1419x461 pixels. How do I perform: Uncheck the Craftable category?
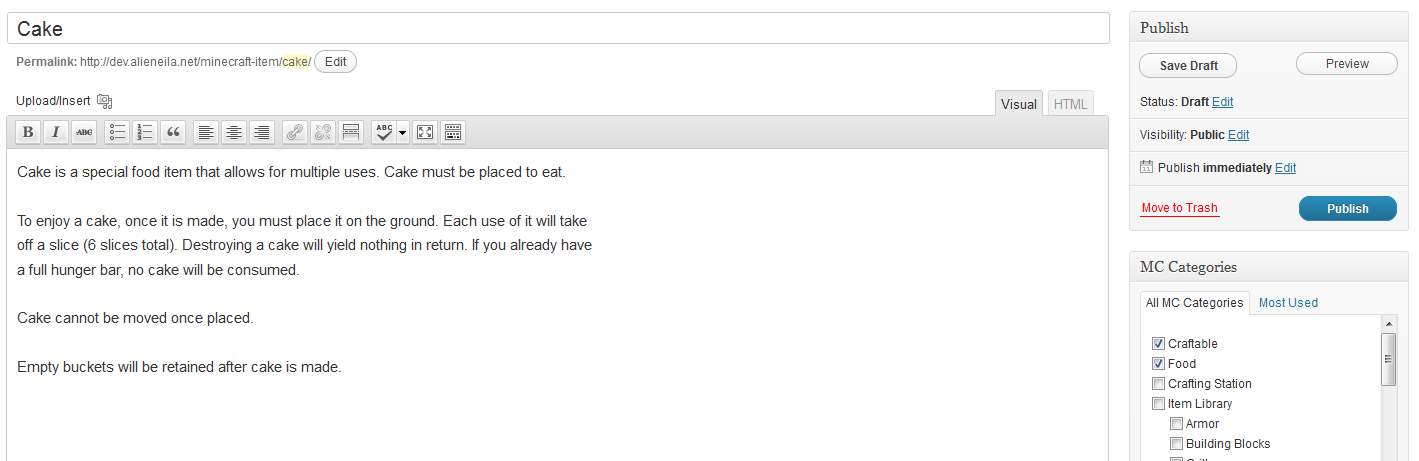[x=1158, y=344]
